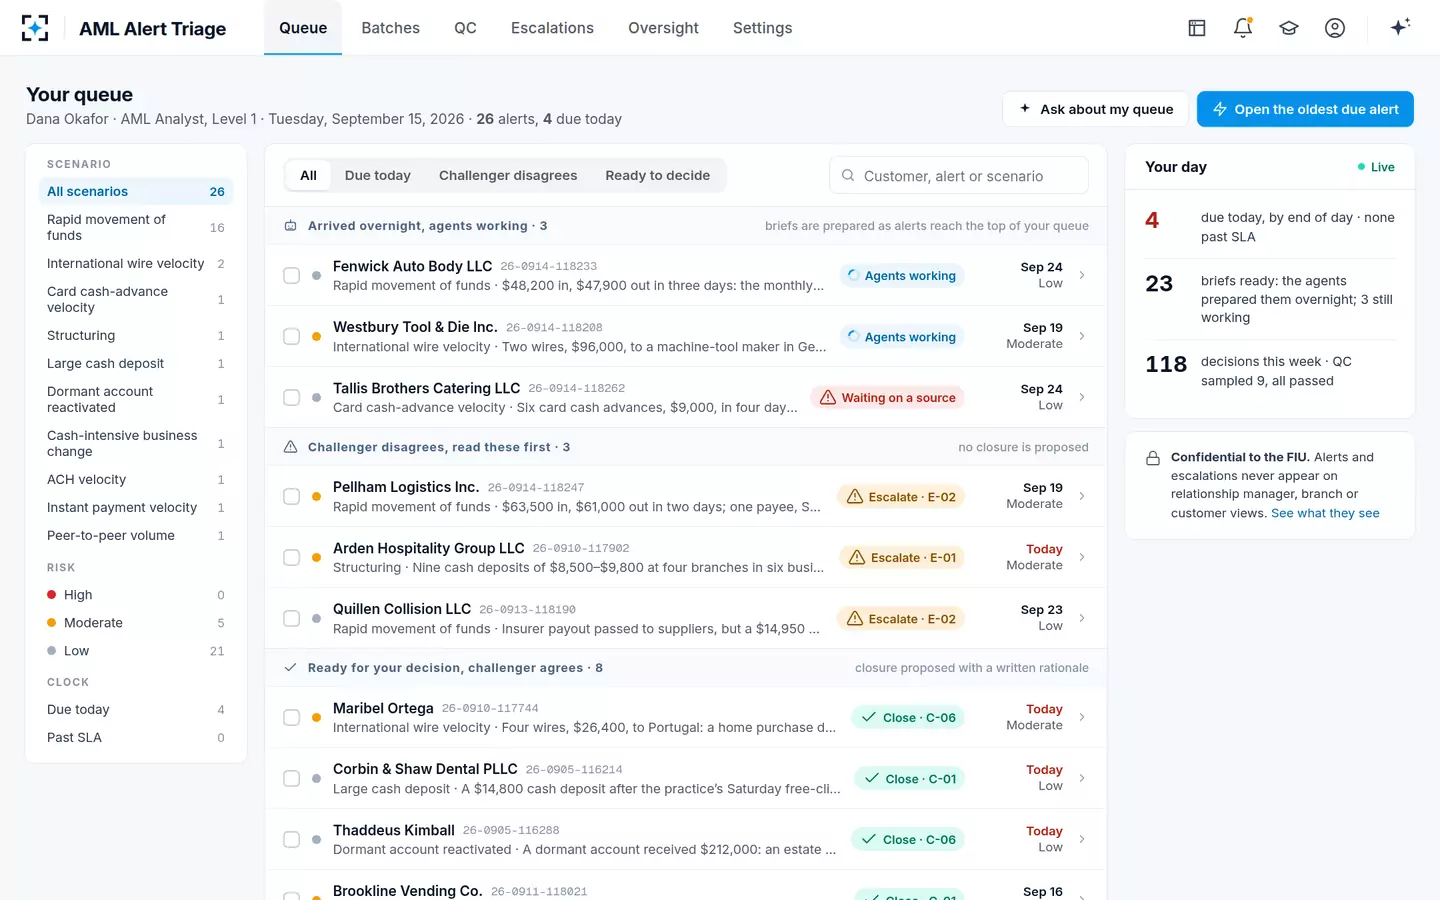Select the International wire velocity scenario
1440x900 pixels.
coord(136,263)
